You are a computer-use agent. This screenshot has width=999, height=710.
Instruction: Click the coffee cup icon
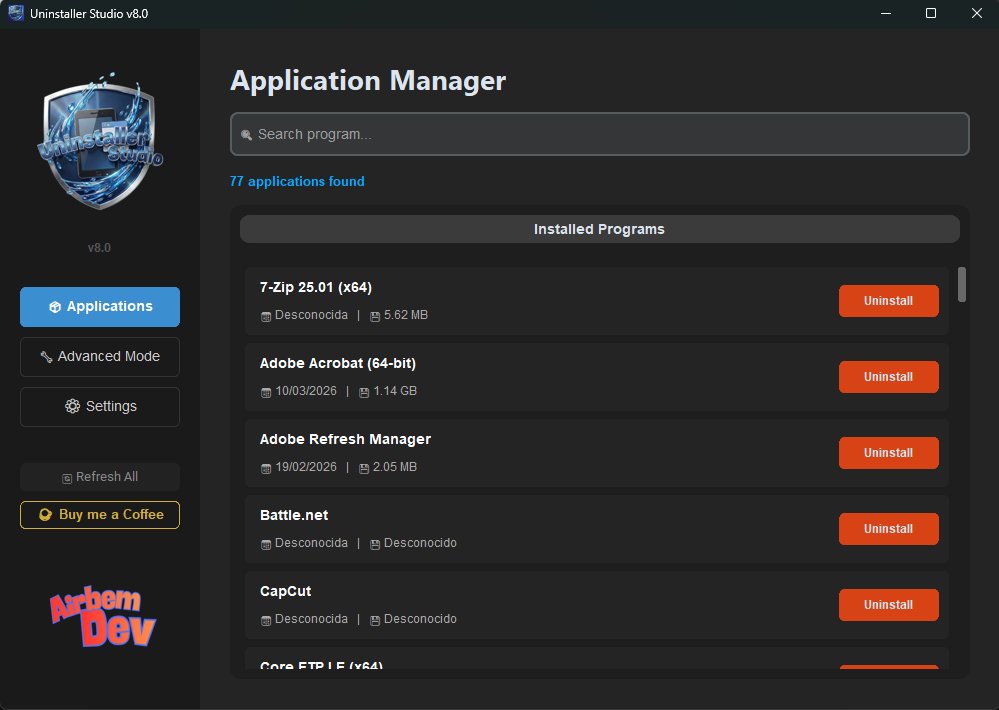tap(45, 515)
